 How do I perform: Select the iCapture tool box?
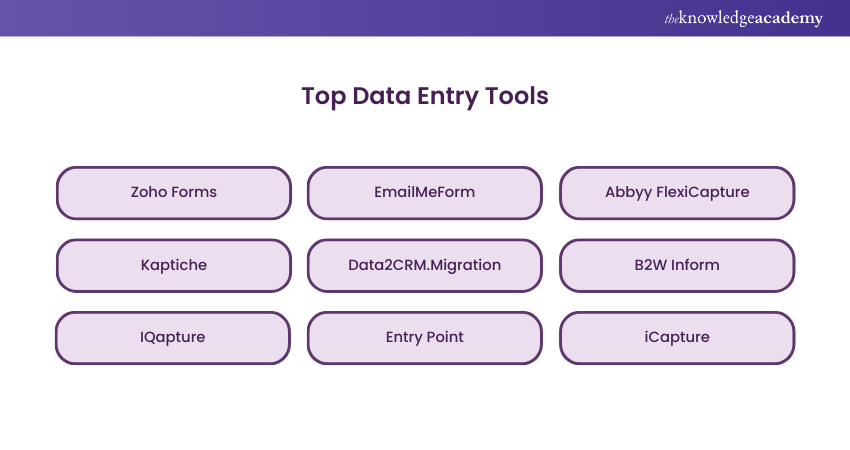[676, 337]
